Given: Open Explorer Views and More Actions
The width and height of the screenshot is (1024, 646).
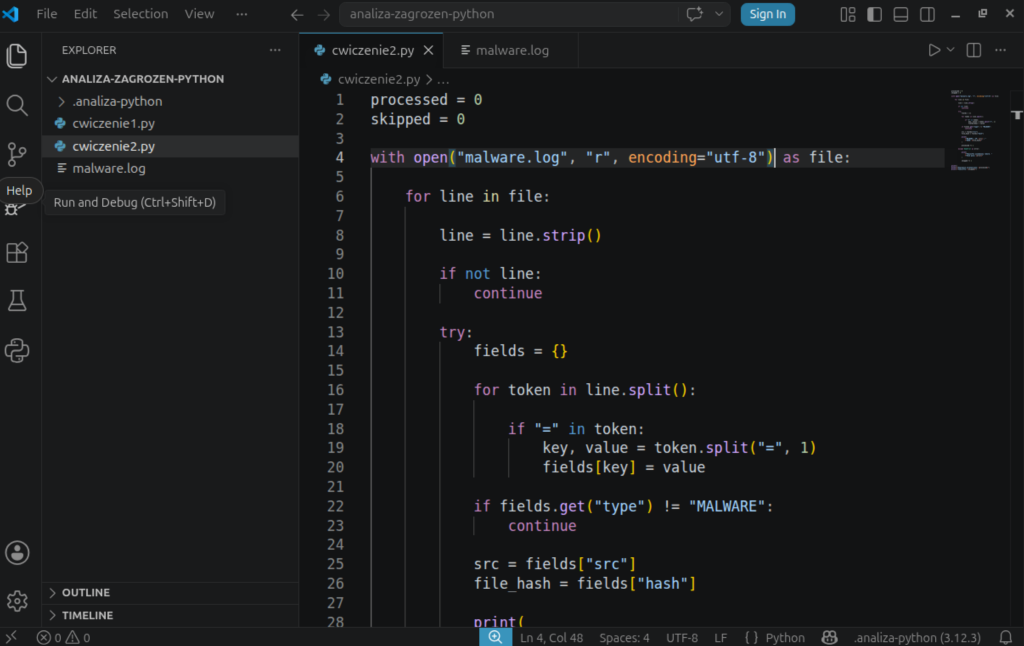Looking at the screenshot, I should [x=275, y=50].
